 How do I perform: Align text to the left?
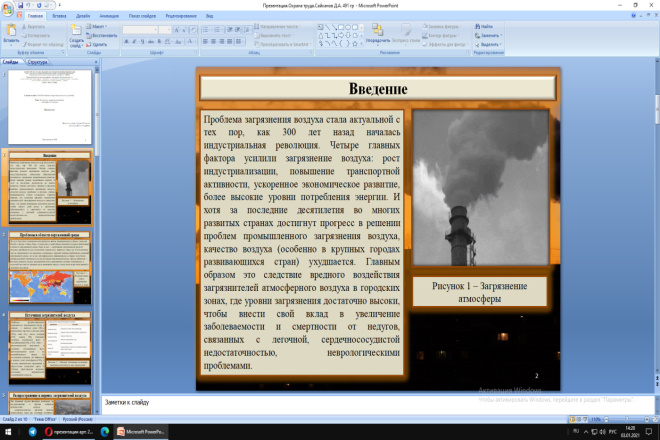205,41
